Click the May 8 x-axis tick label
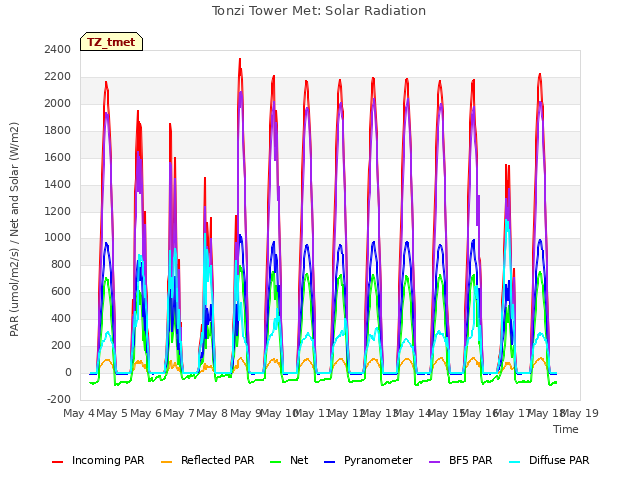Screen dimensions: 640x480 [212, 413]
